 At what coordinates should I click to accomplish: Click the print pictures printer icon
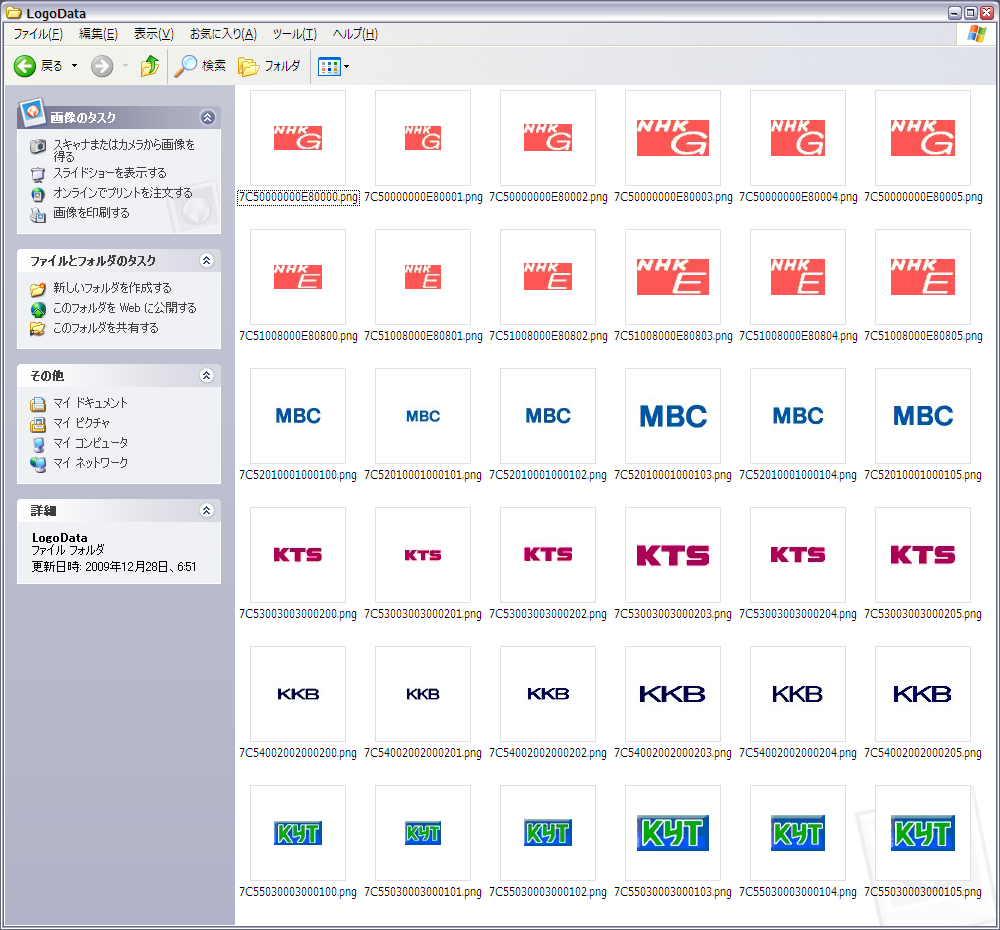38,213
